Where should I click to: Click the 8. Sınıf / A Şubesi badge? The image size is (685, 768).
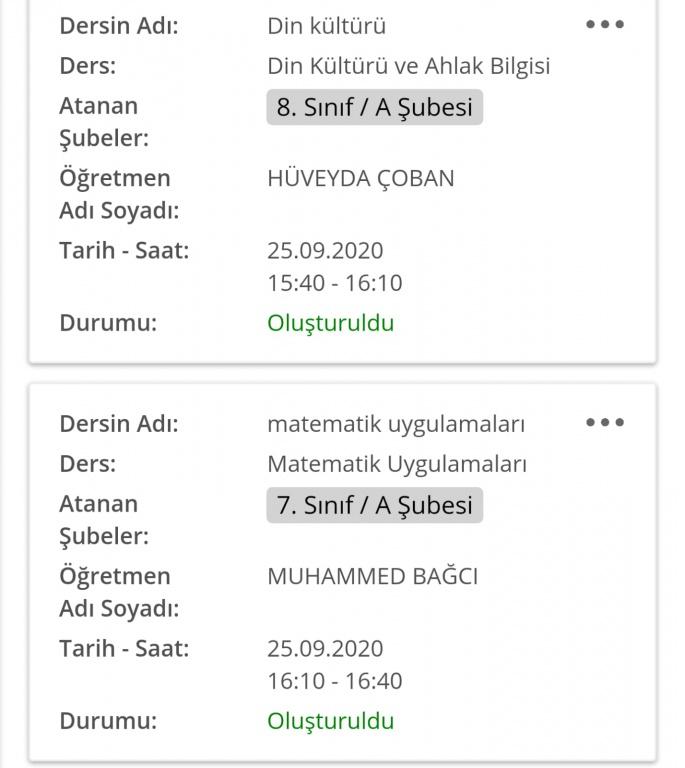(x=374, y=107)
